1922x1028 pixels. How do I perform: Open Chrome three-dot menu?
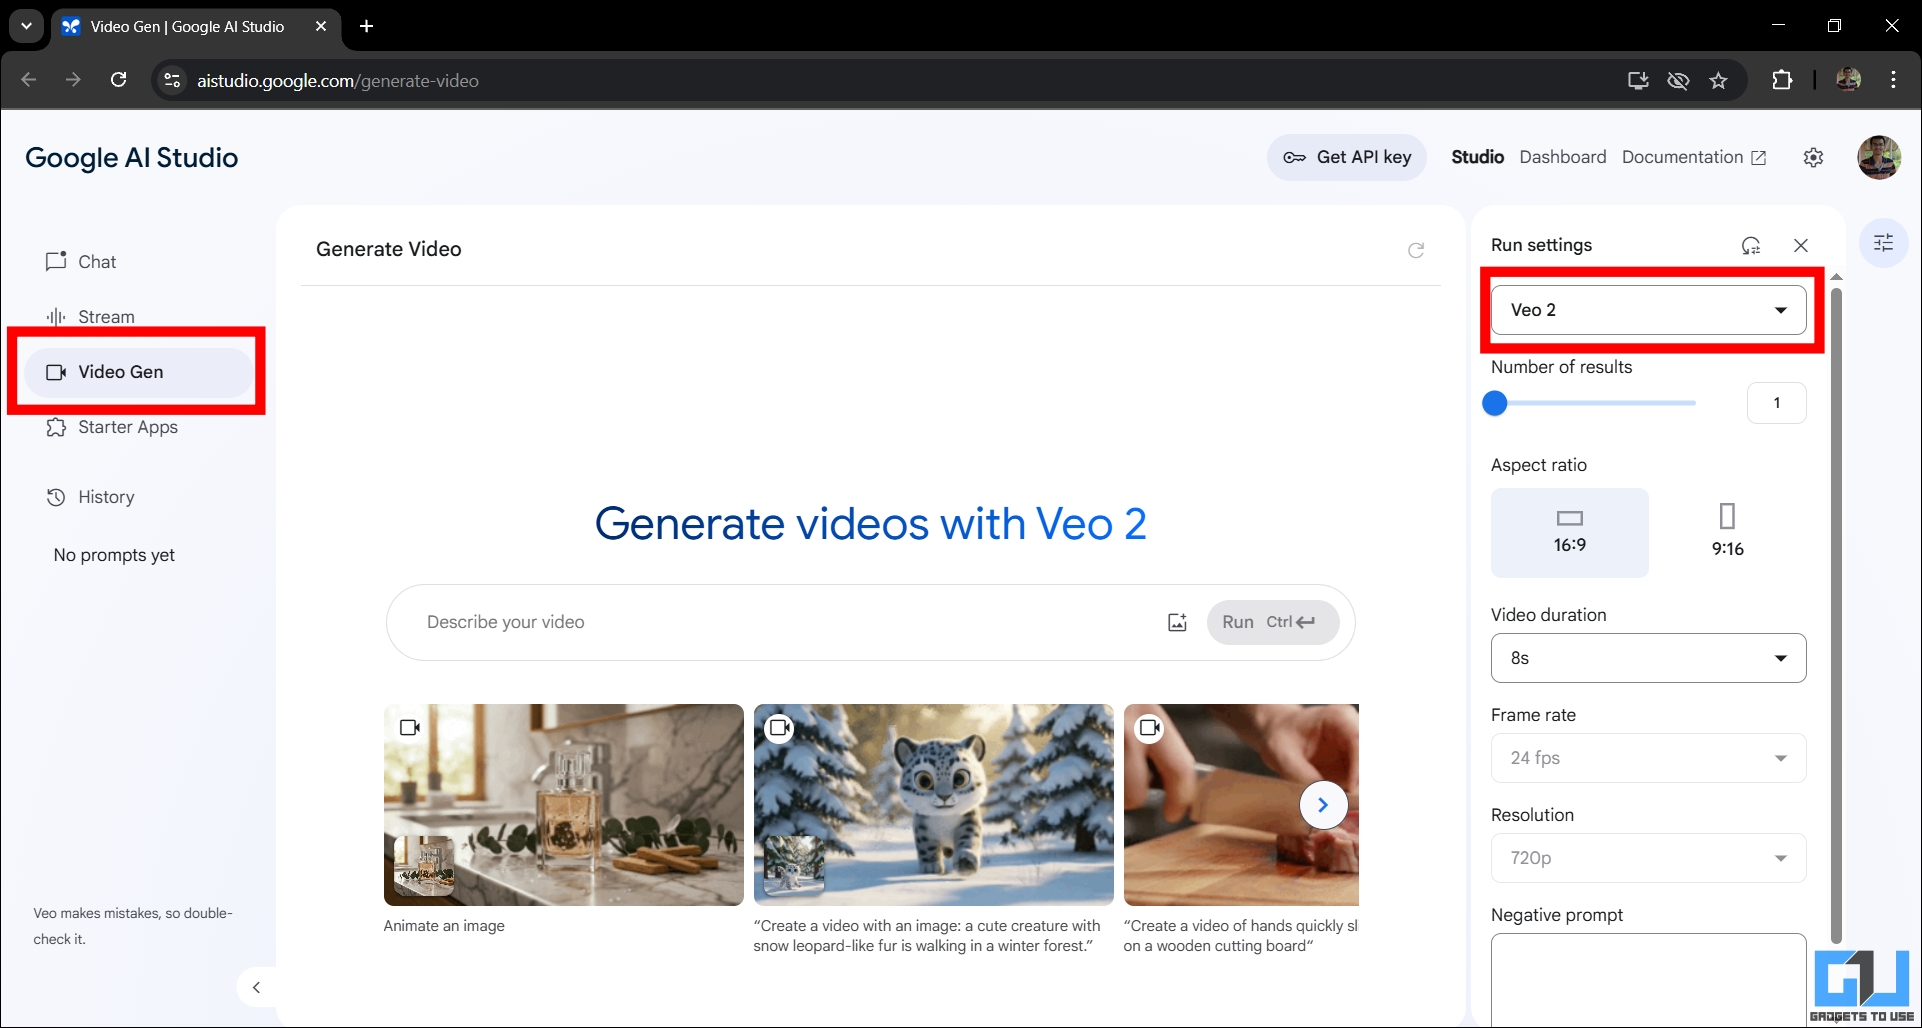pos(1893,80)
